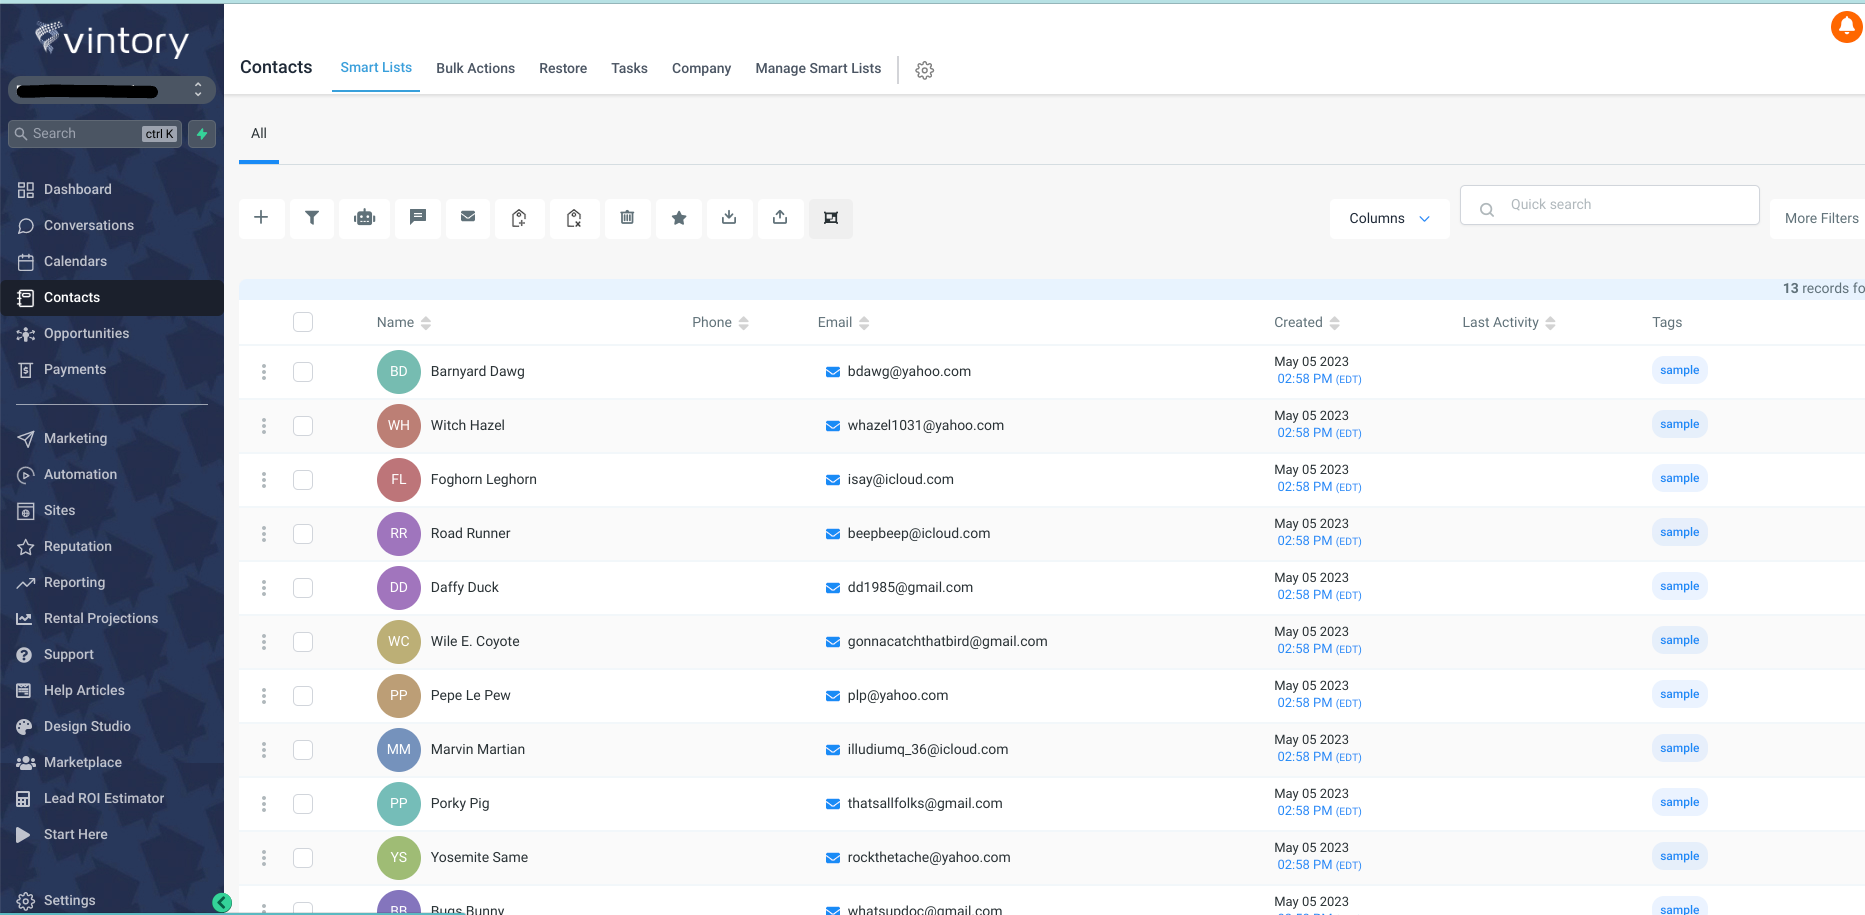The image size is (1865, 915).
Task: Open the account switcher dropdown
Action: tap(111, 90)
